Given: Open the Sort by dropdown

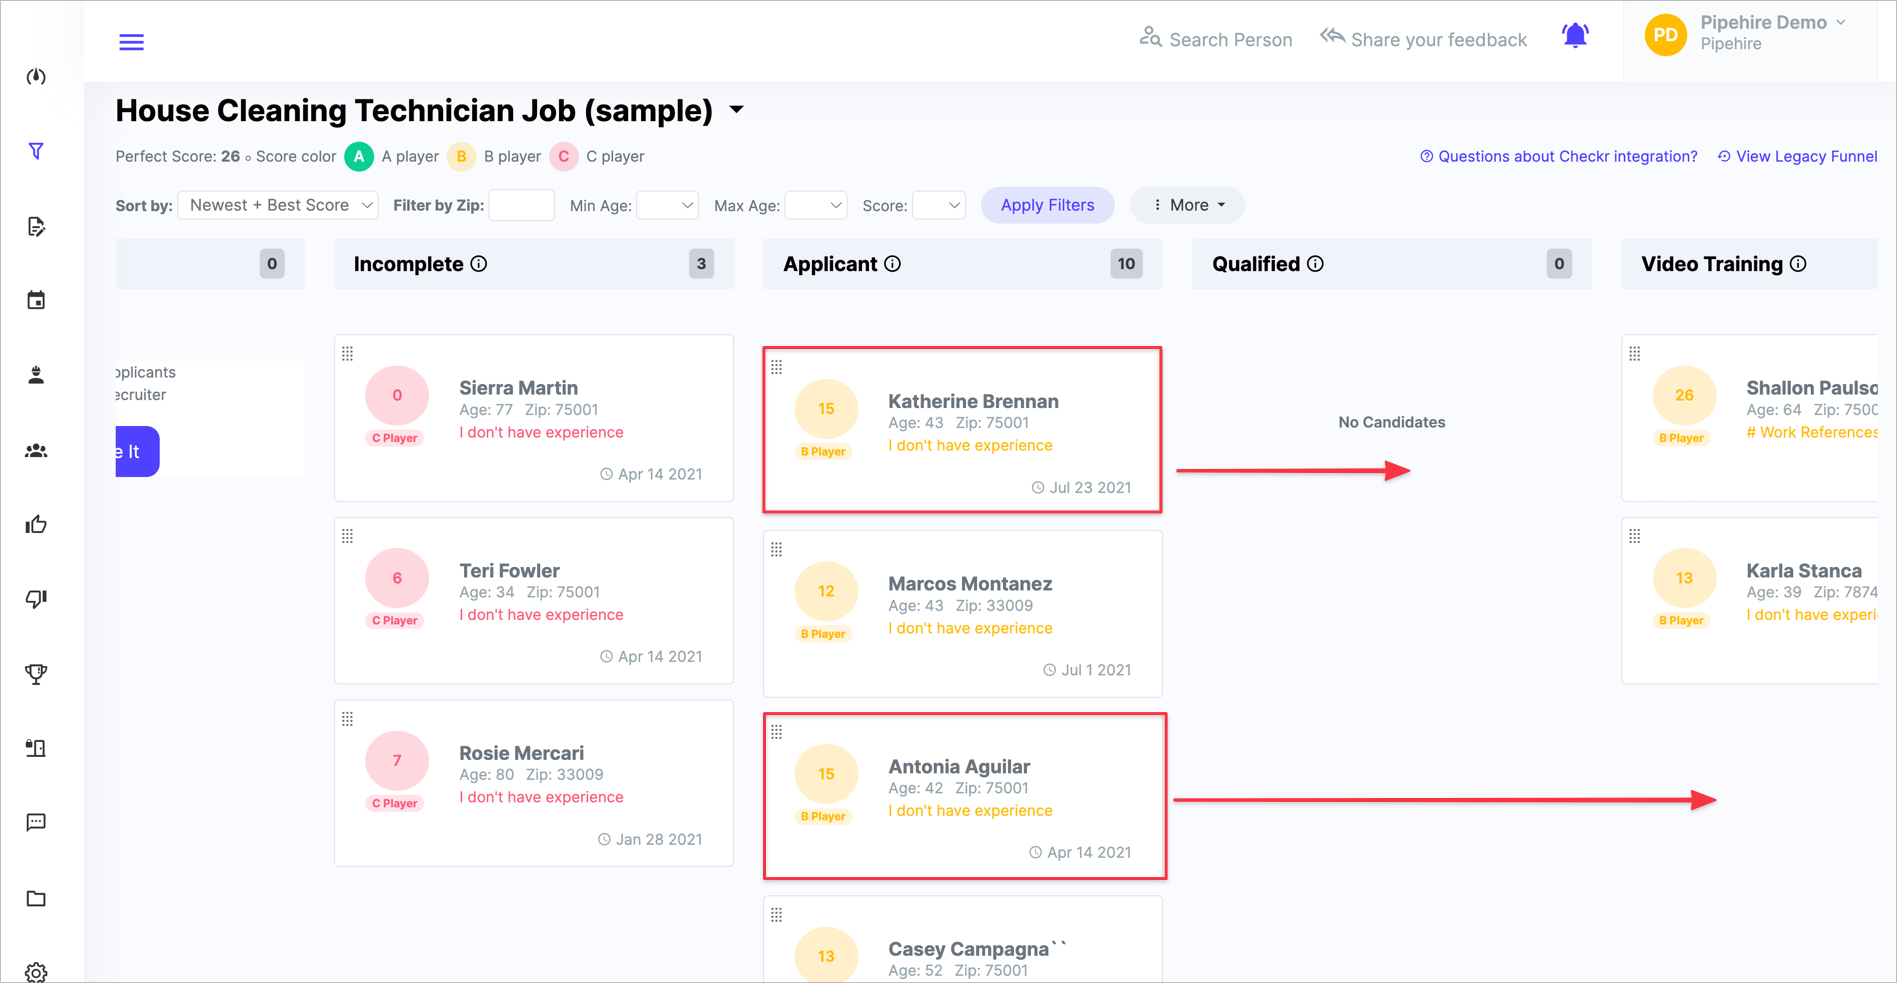Looking at the screenshot, I should pyautogui.click(x=277, y=204).
